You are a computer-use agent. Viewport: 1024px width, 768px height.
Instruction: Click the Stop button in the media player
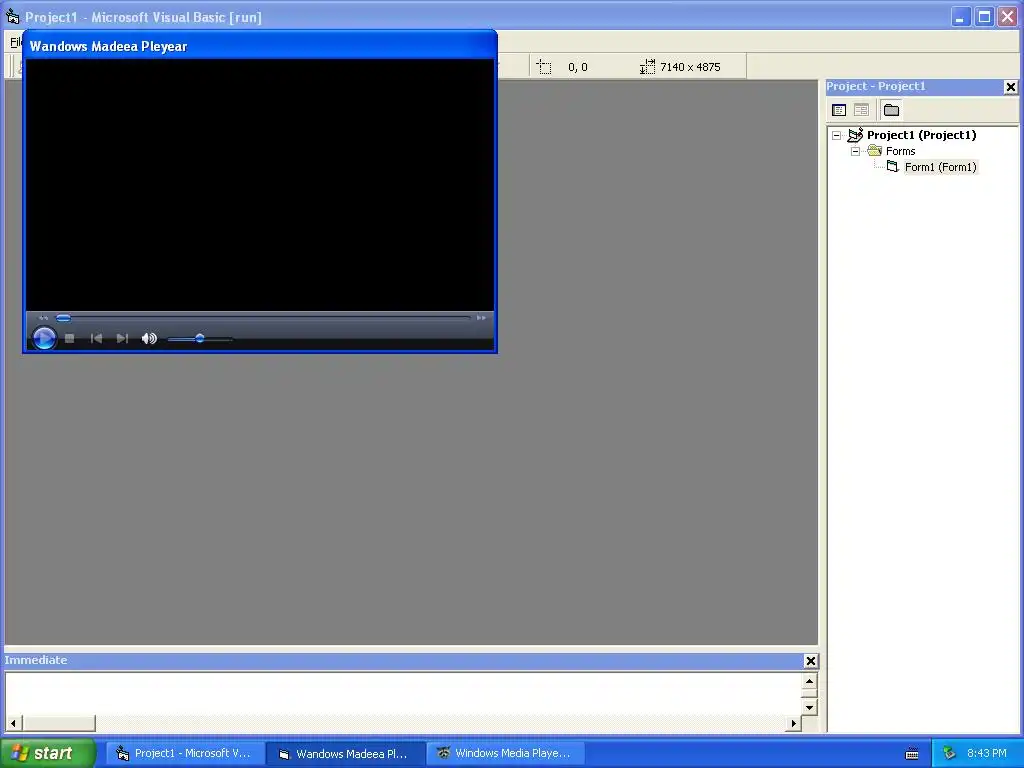pyautogui.click(x=70, y=338)
